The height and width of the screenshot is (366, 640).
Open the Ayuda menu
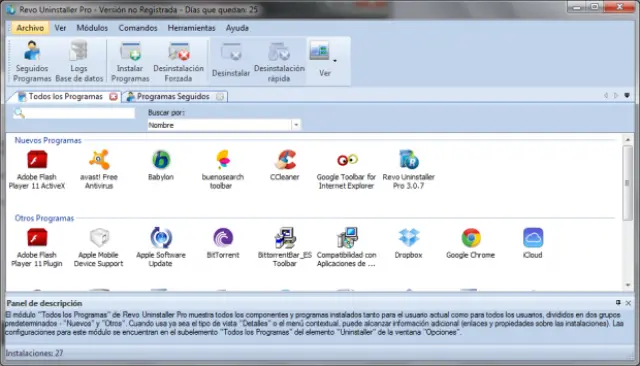[237, 28]
